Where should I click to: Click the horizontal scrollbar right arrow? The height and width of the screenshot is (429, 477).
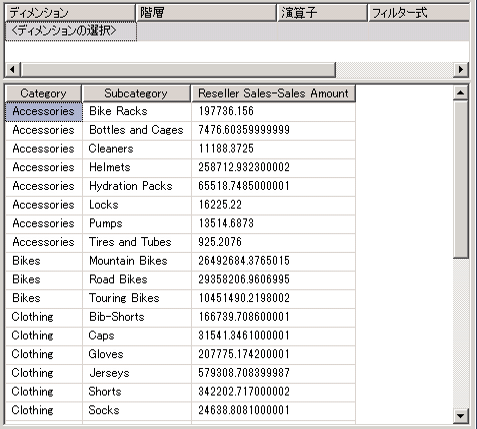click(461, 70)
